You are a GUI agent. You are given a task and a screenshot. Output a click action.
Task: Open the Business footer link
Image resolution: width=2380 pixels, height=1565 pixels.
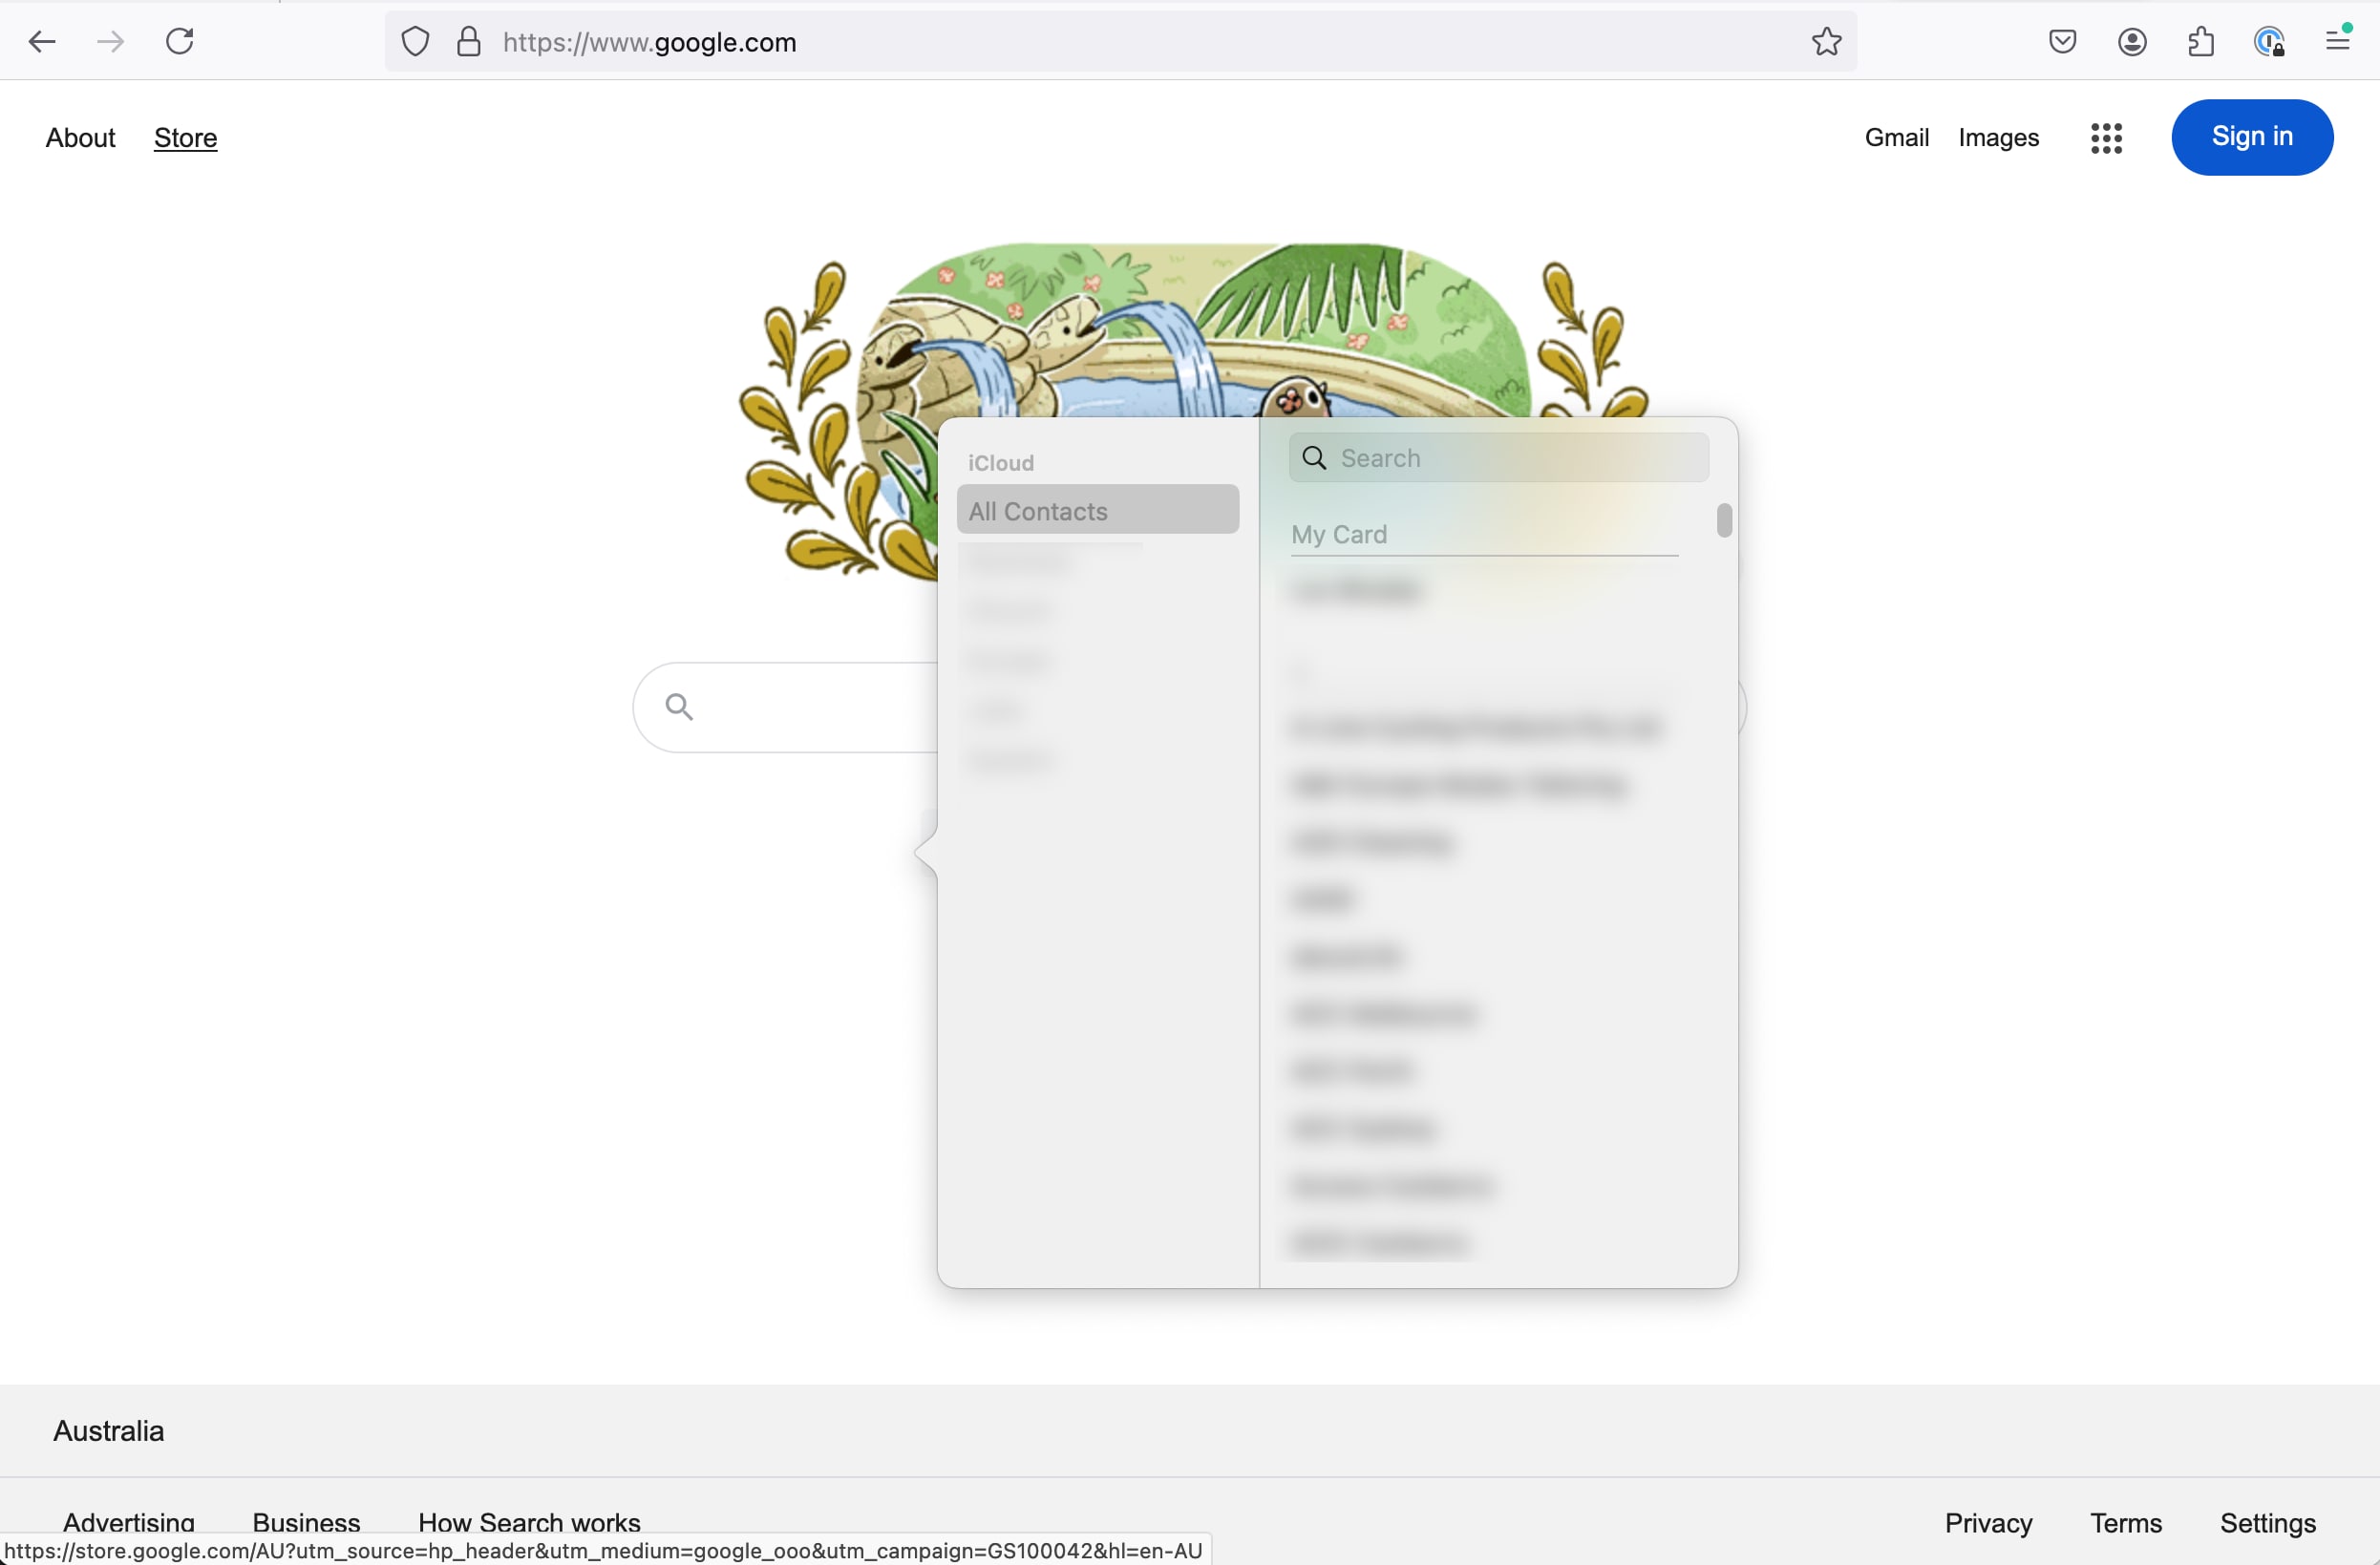click(x=306, y=1521)
